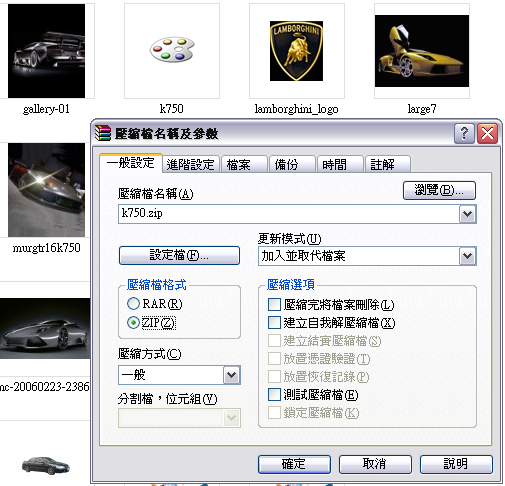Close the archive name and parameters dialog
This screenshot has width=505, height=486.
coord(488,134)
